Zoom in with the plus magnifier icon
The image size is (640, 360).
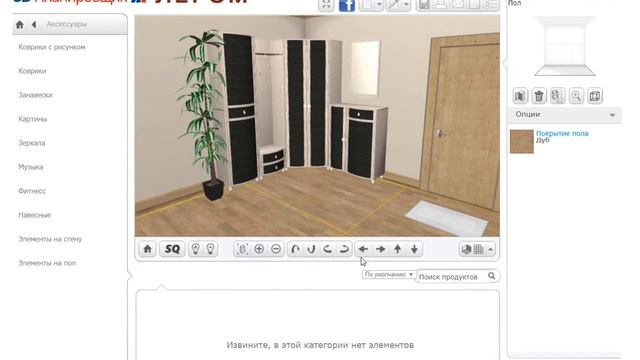(x=259, y=249)
